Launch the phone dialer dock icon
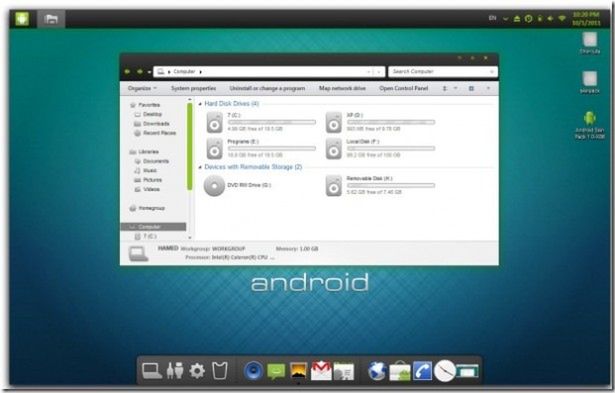615x393 pixels. pyautogui.click(x=422, y=371)
